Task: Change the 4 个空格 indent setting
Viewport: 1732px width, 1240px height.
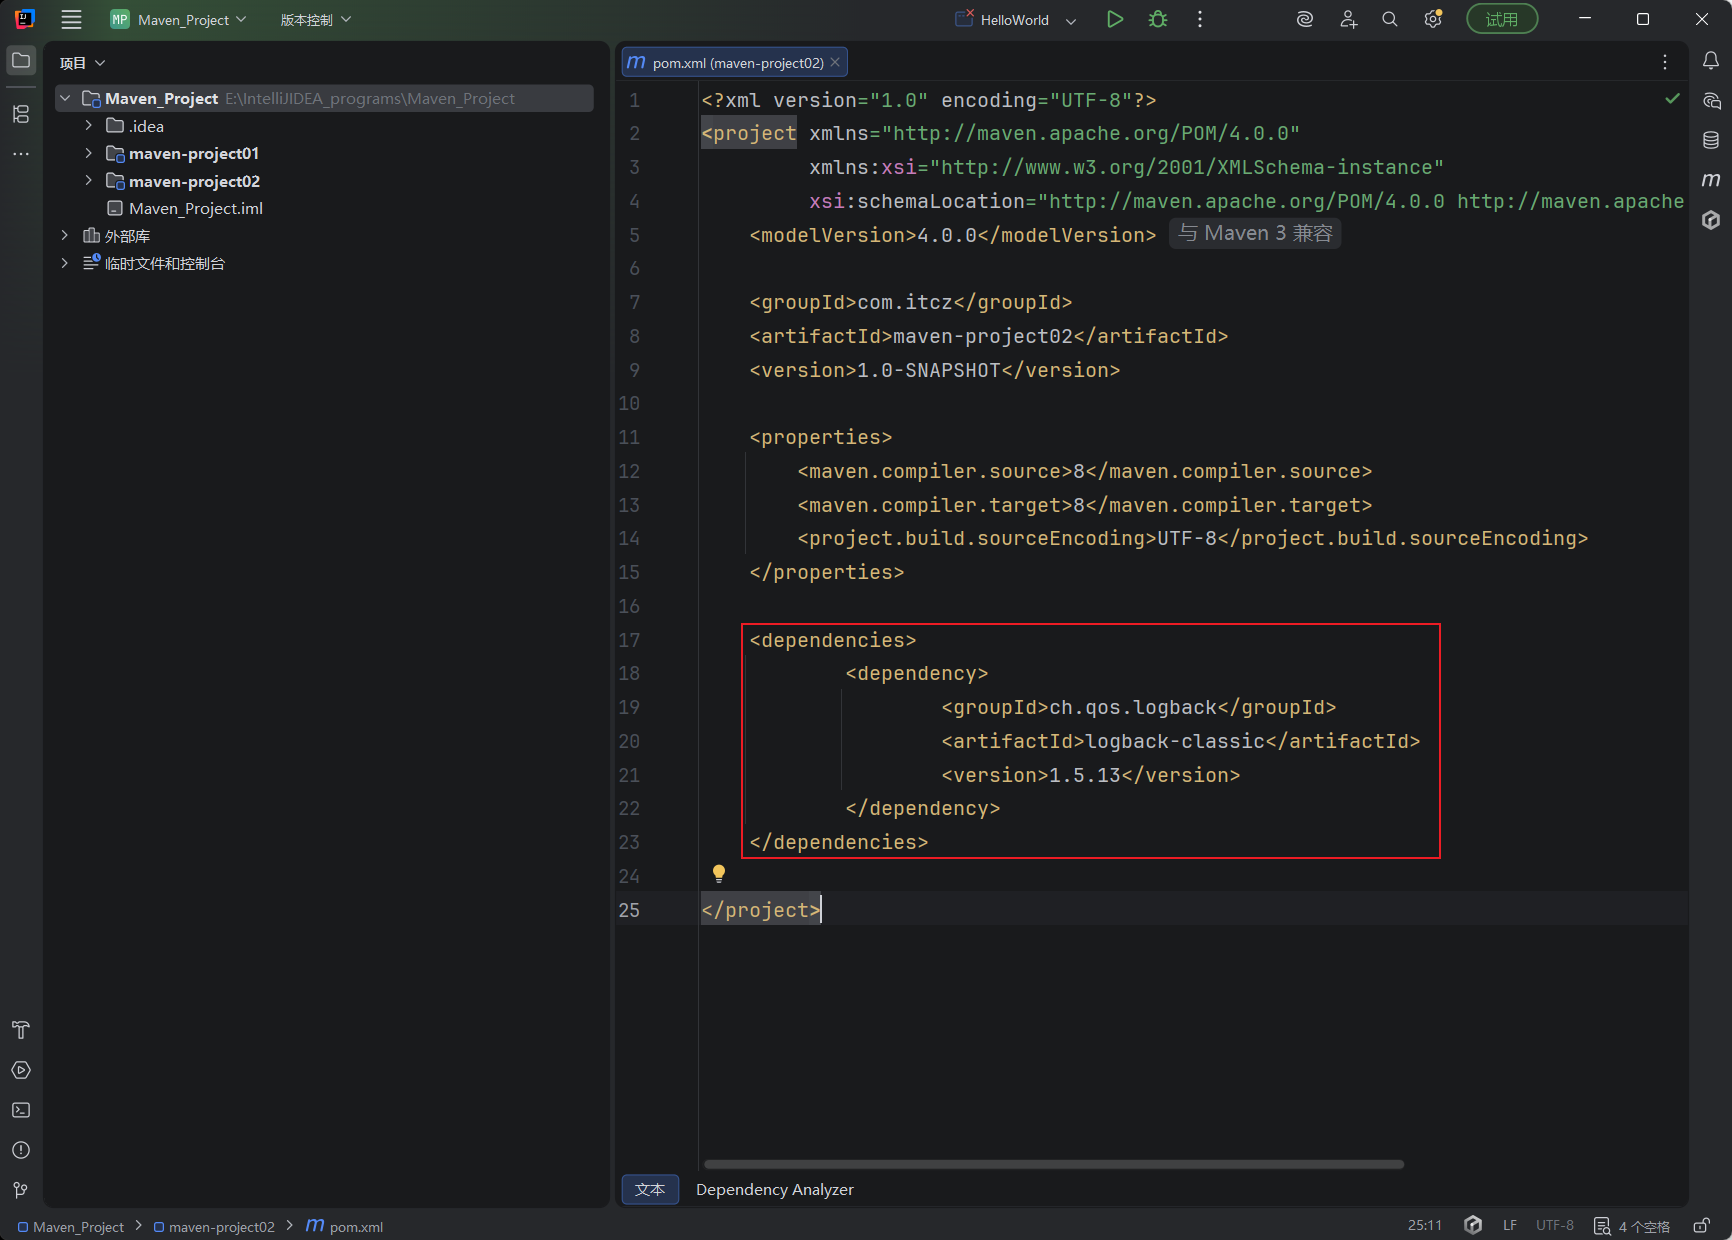Action: coord(1633,1227)
